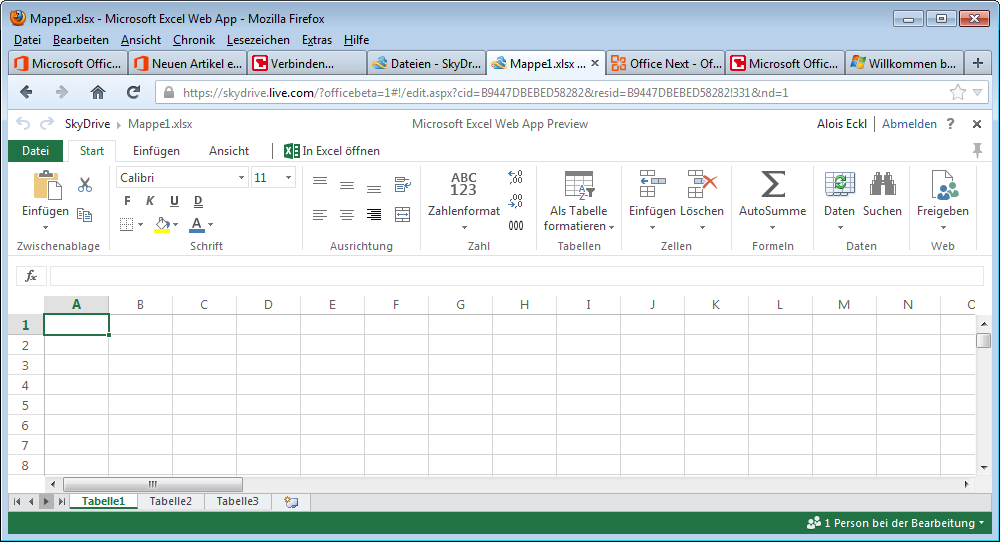Image resolution: width=1000 pixels, height=542 pixels.
Task: Redo the last action arrow
Action: pyautogui.click(x=47, y=124)
